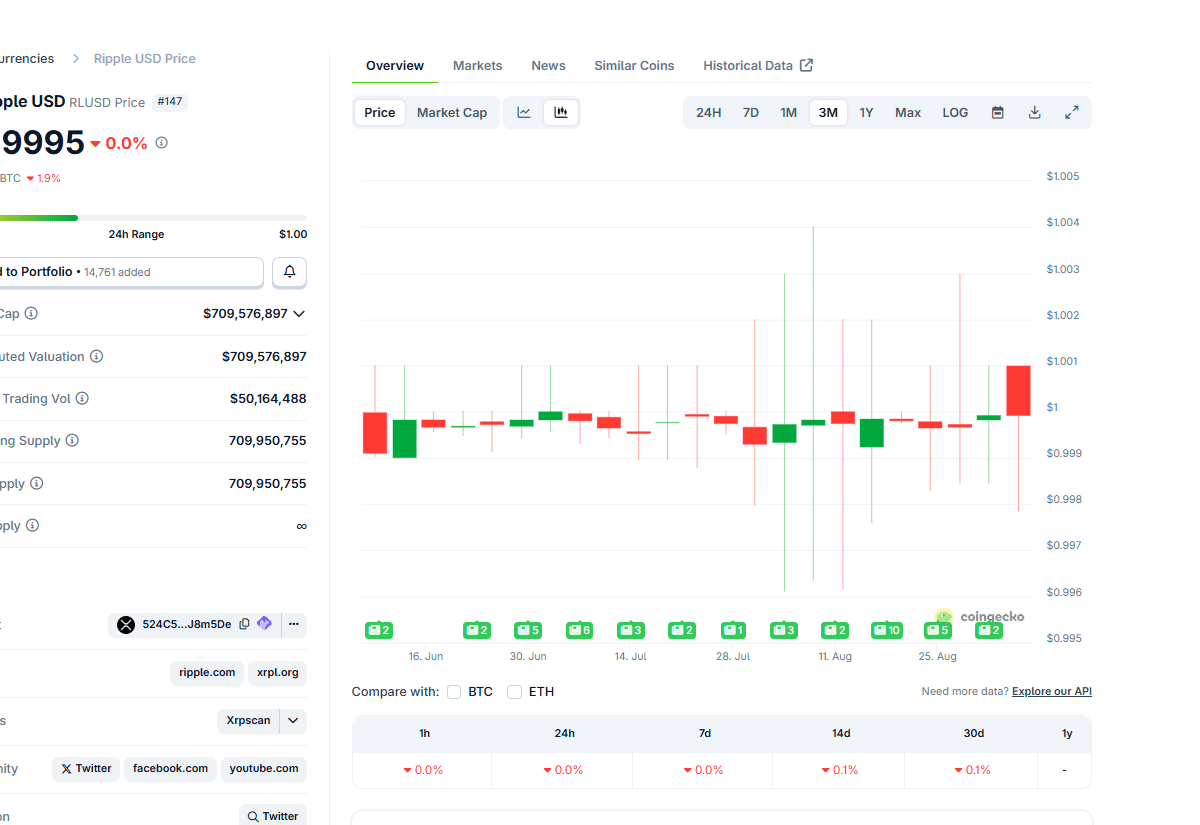Screen dimensions: 1200x825
Task: Set chart range to 1Y
Action: click(x=866, y=112)
